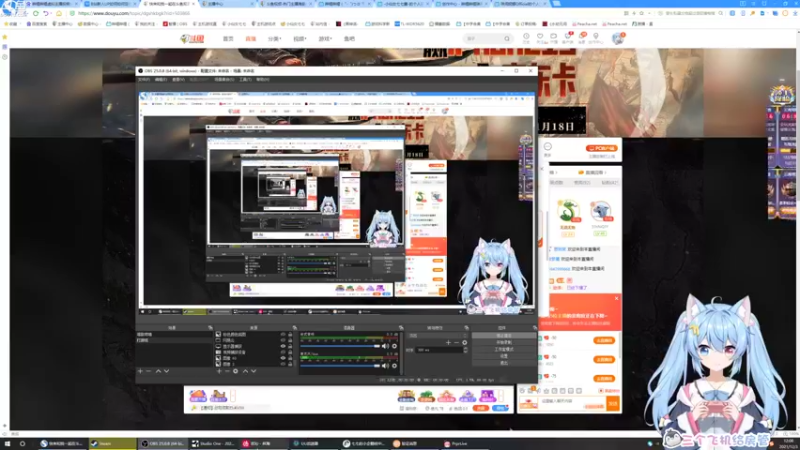Viewport: 800px width, 450px height.
Task: Click 开始录制 Start Recording in OBS
Action: (504, 342)
